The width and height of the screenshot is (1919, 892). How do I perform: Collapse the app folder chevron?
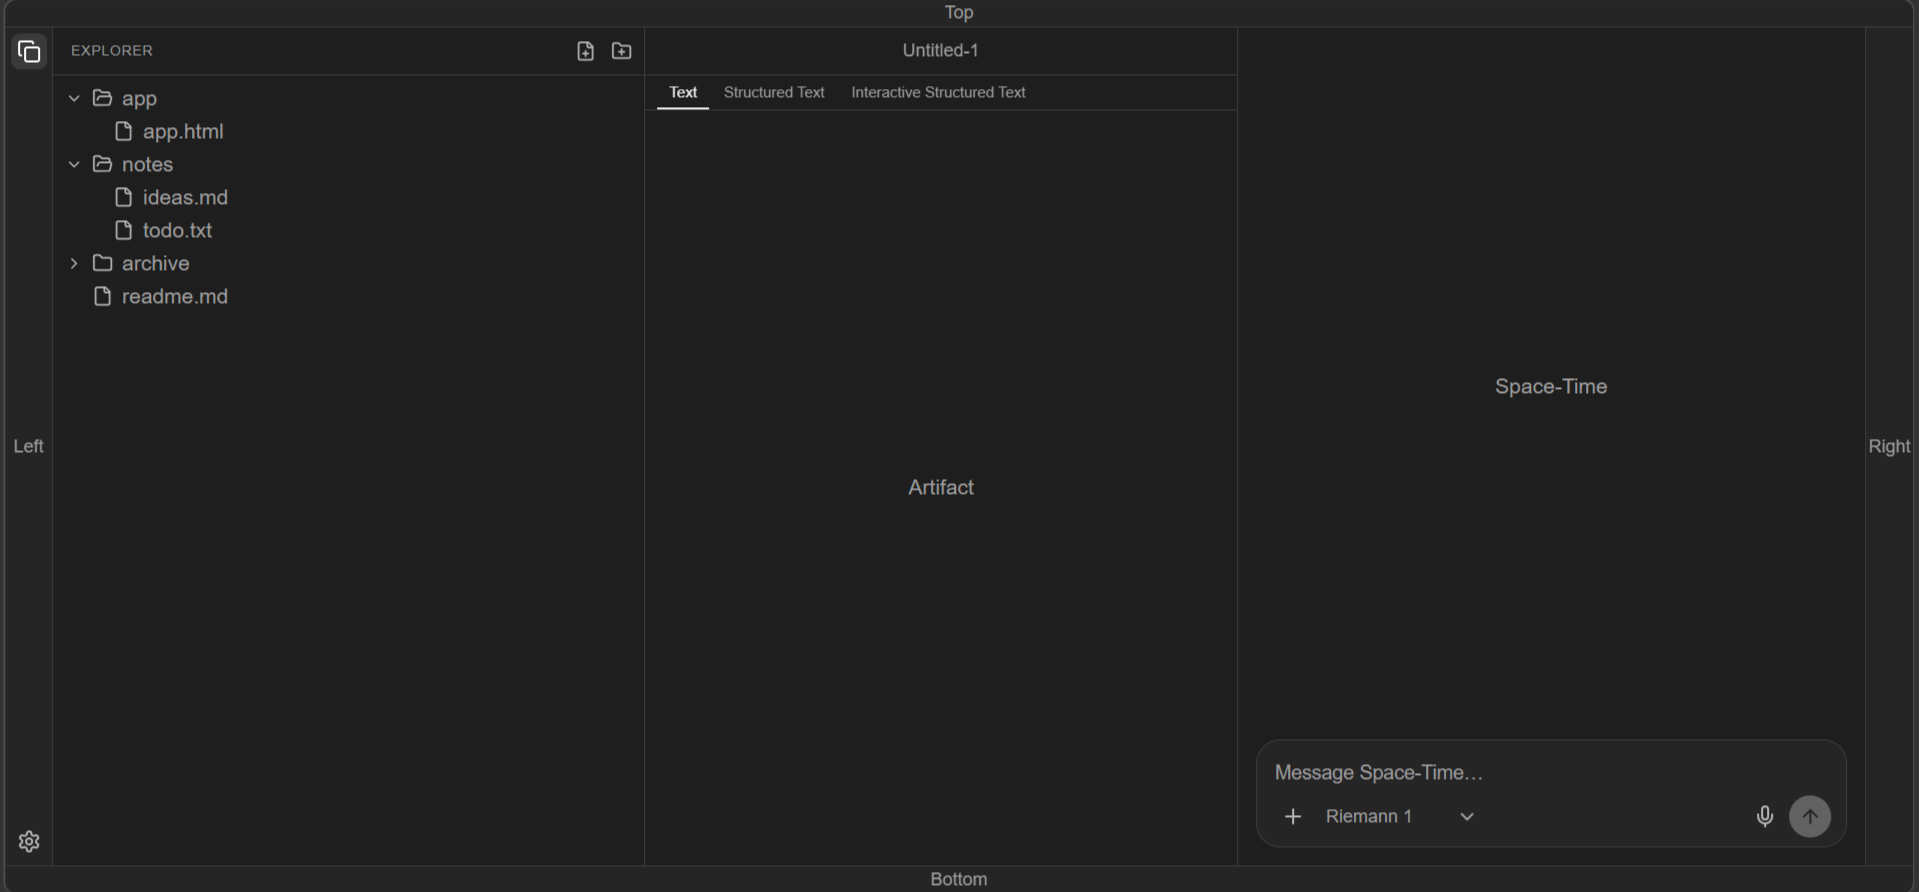(74, 98)
